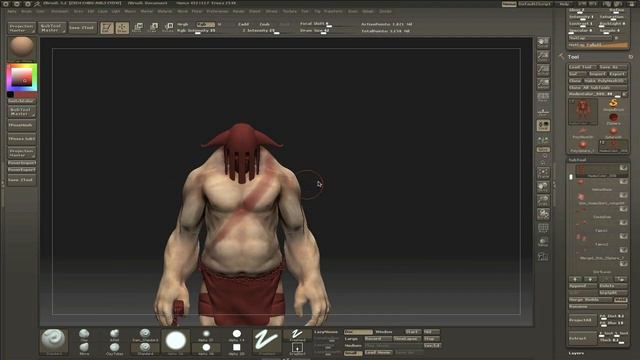Screen dimensions: 640x360
Task: Open the large Standard brush thumbnail
Action: click(53, 341)
